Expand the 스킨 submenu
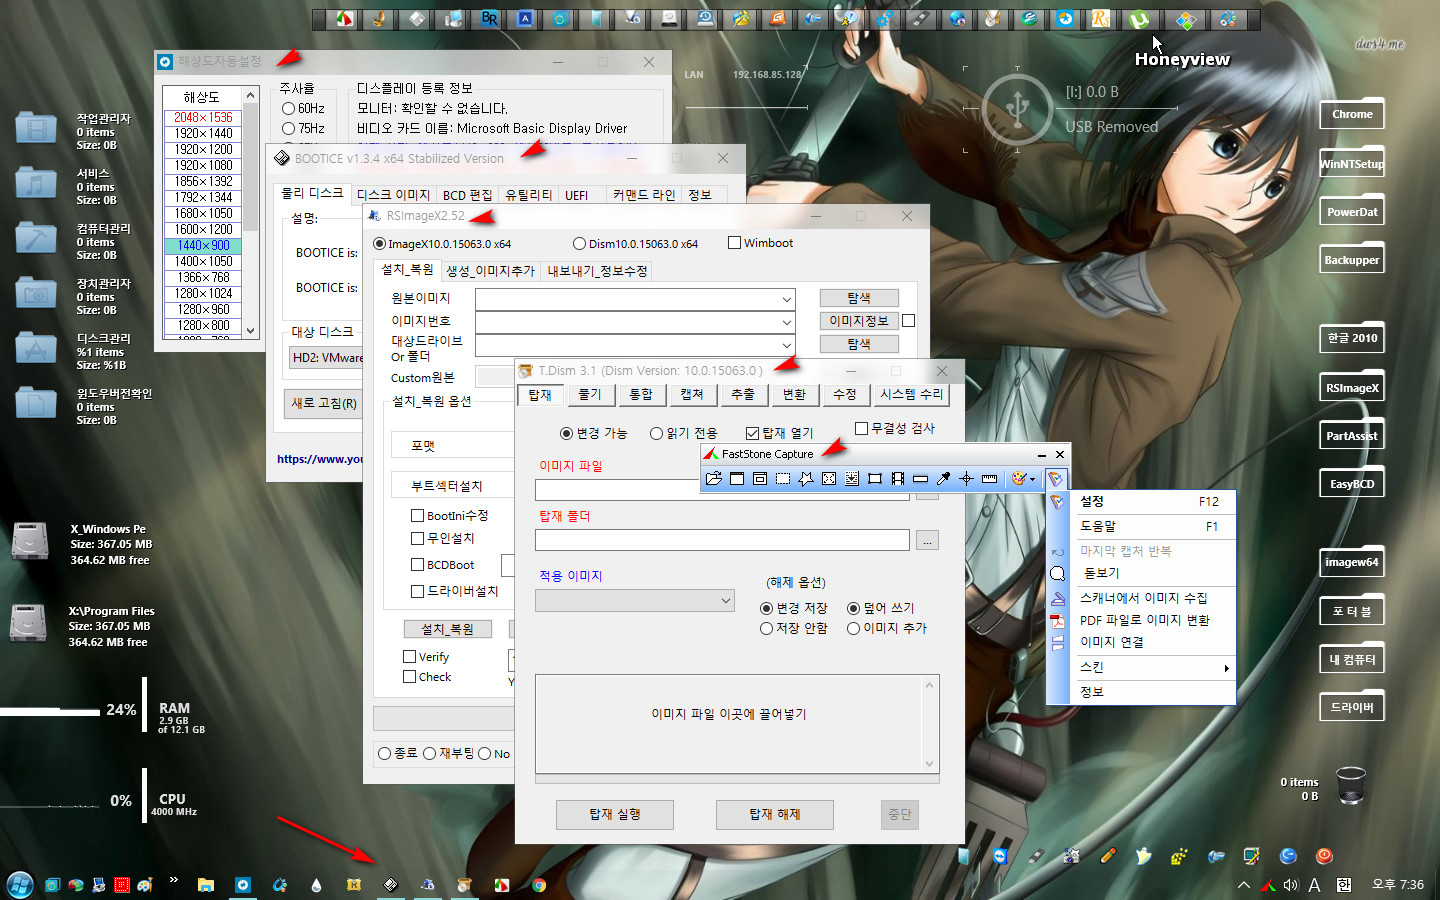 [x=1150, y=667]
